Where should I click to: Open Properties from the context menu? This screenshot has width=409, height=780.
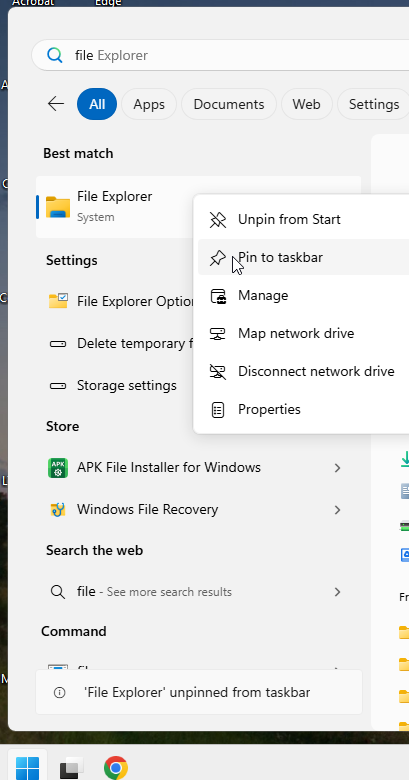coord(304,409)
